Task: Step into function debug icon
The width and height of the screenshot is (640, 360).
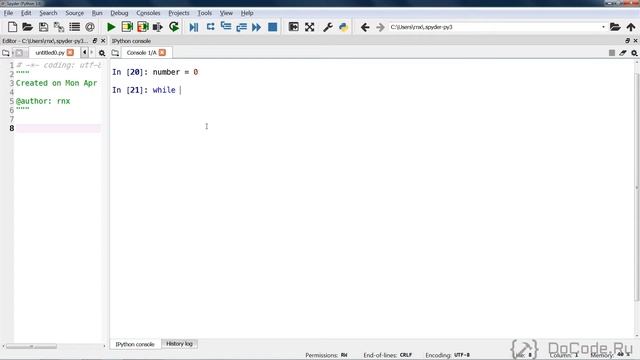Action: 226,27
